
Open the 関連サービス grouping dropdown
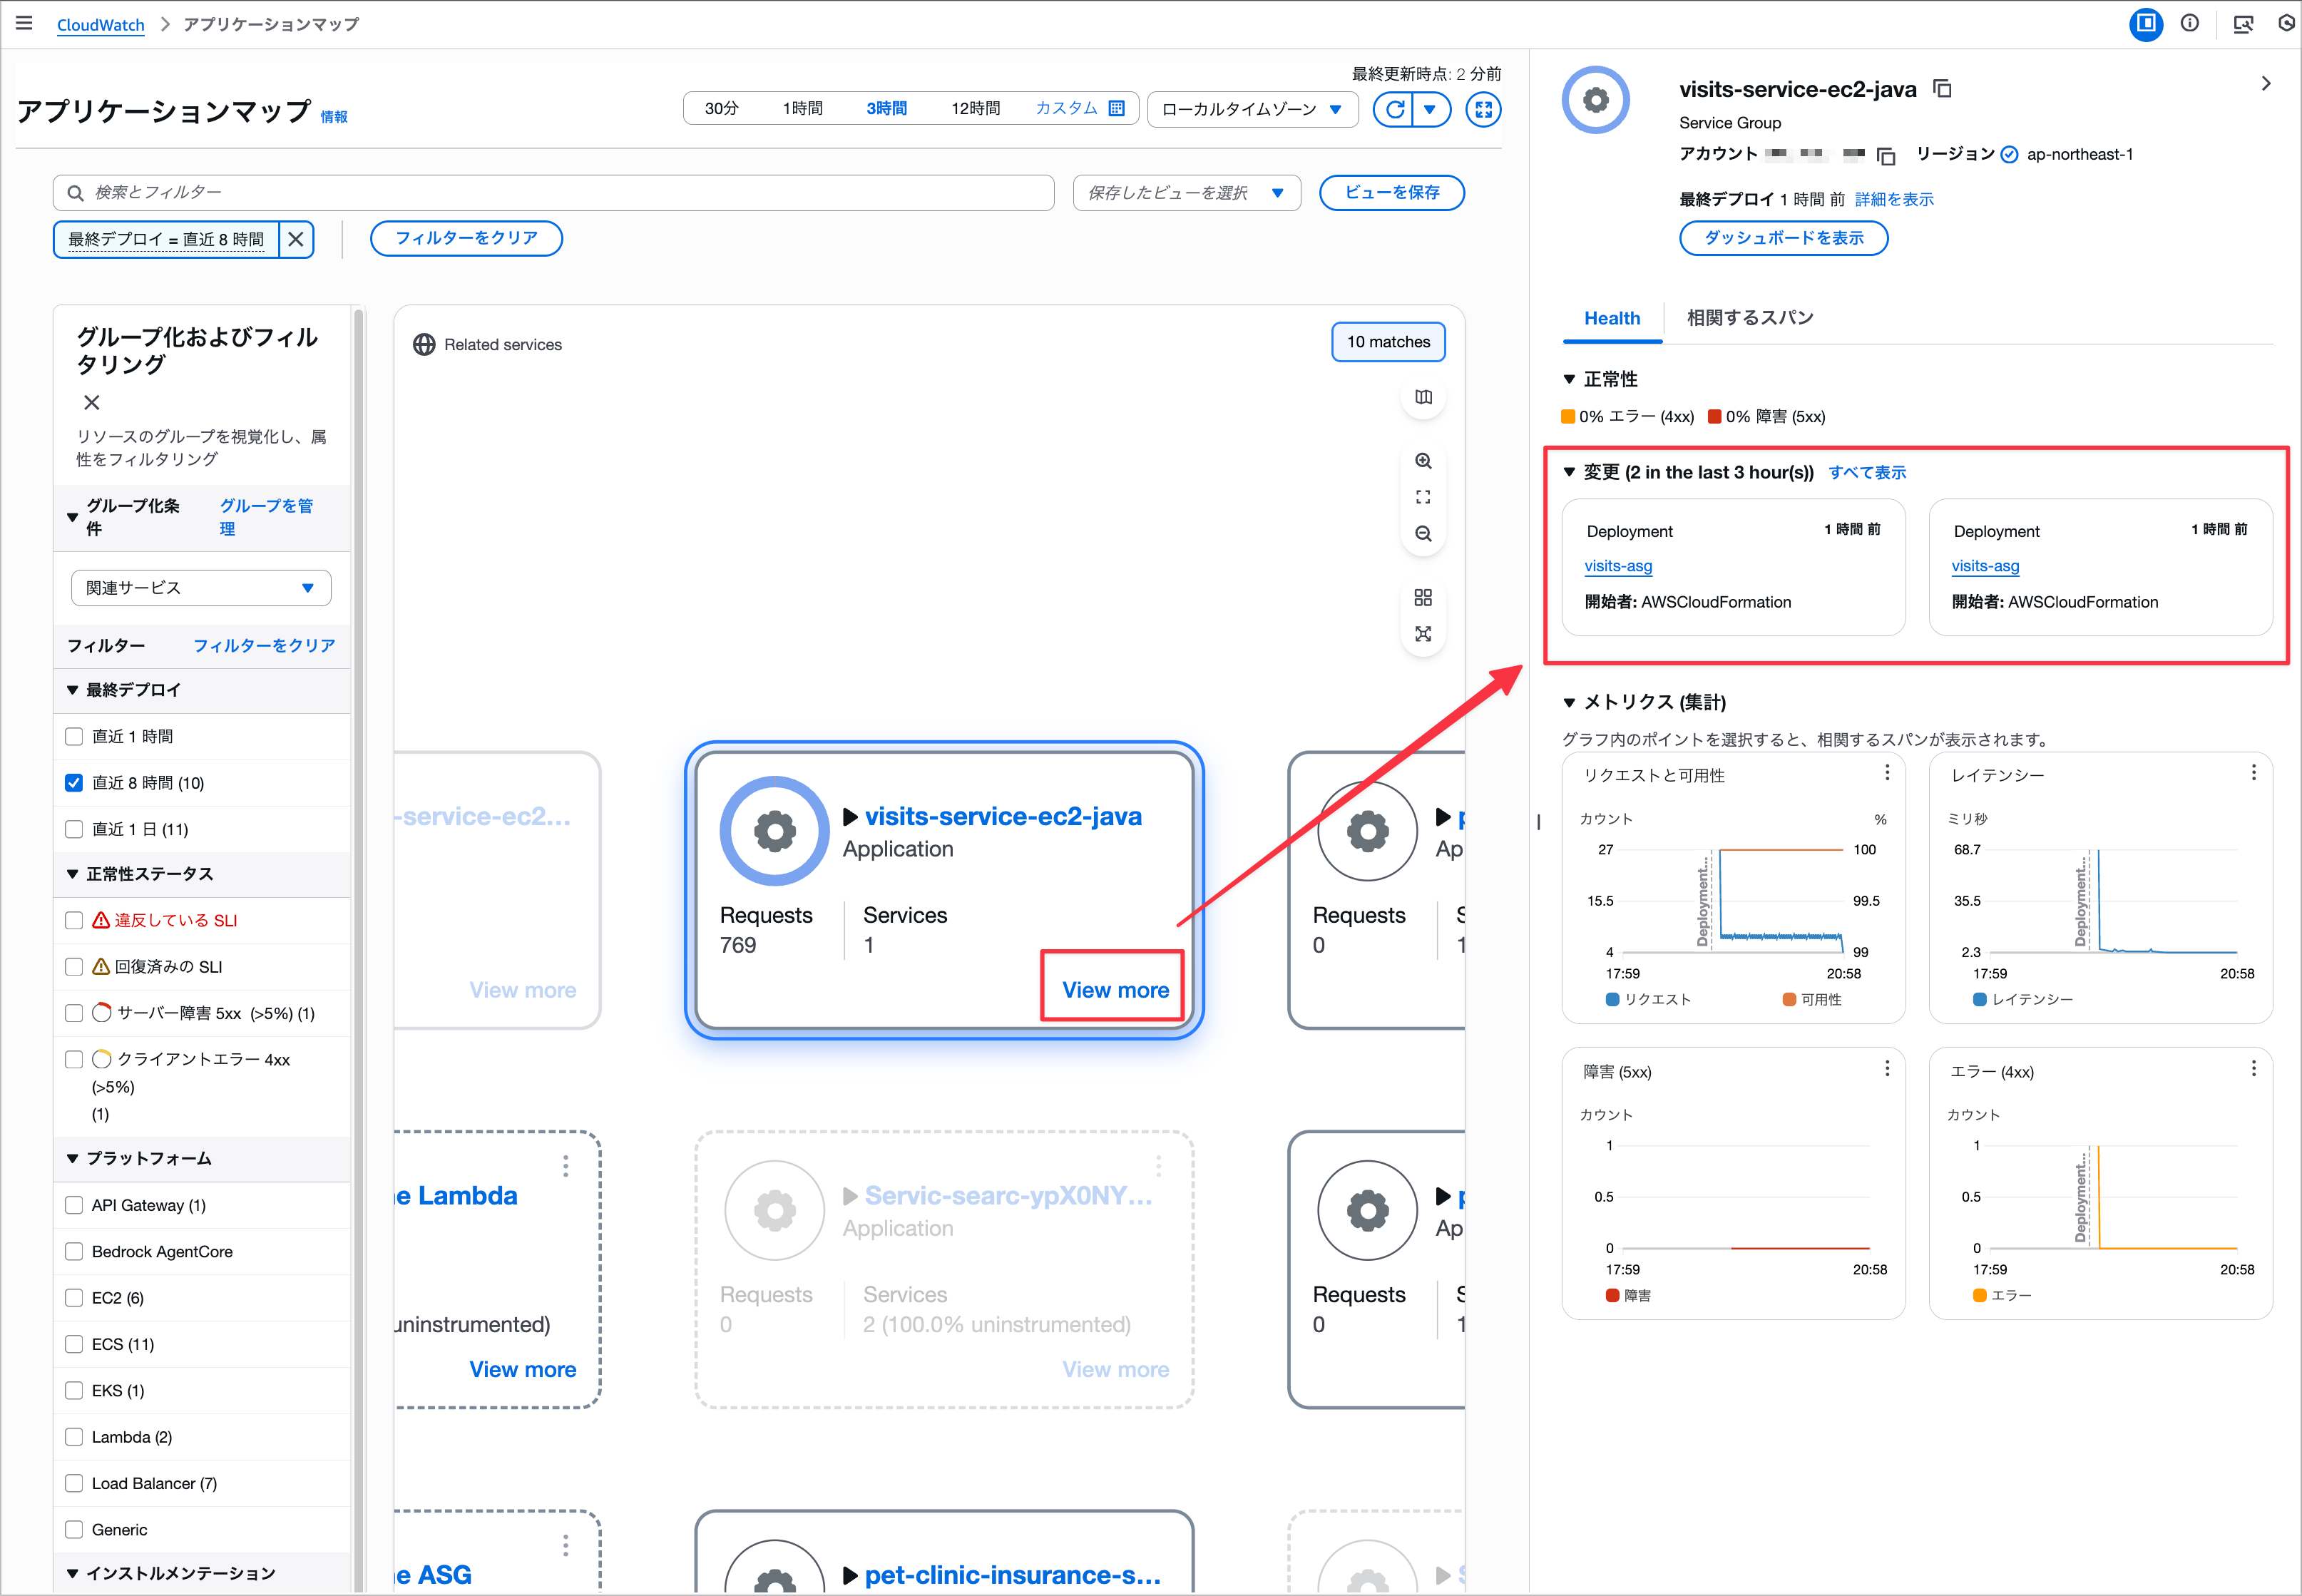click(x=200, y=588)
